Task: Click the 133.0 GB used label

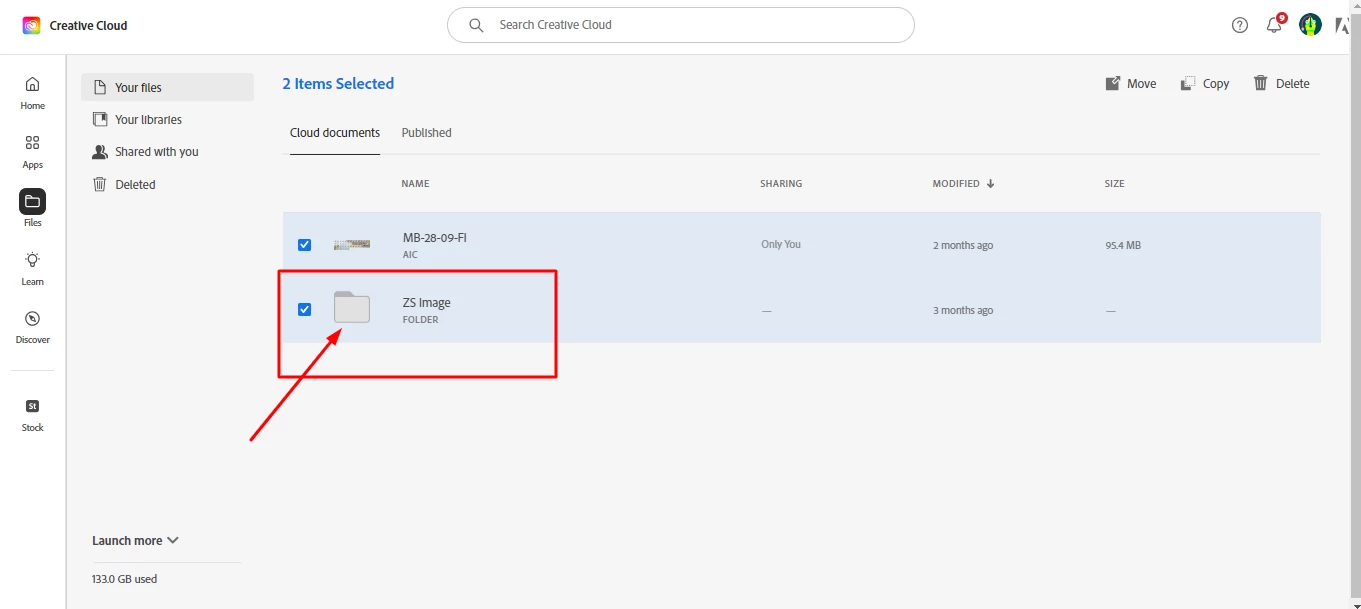Action: 125,579
